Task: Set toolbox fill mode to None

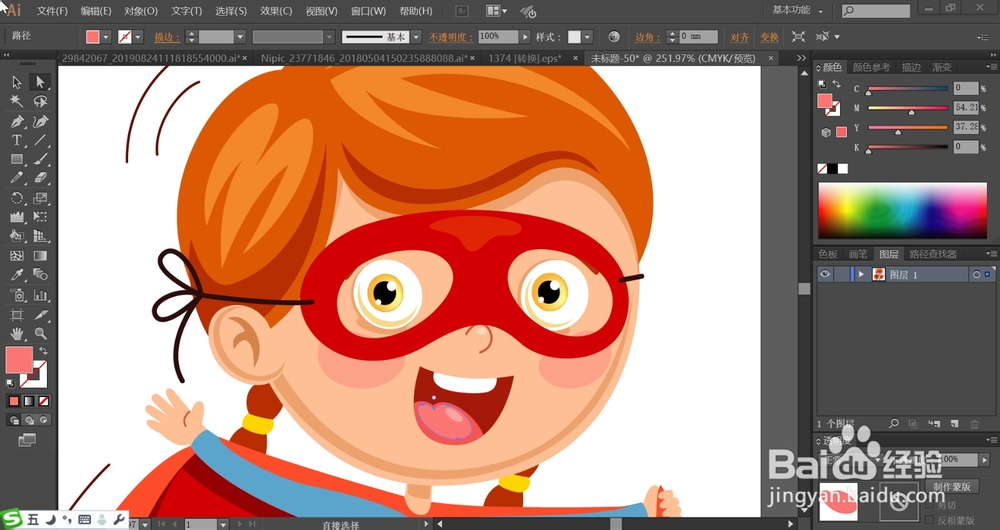Action: 43,401
